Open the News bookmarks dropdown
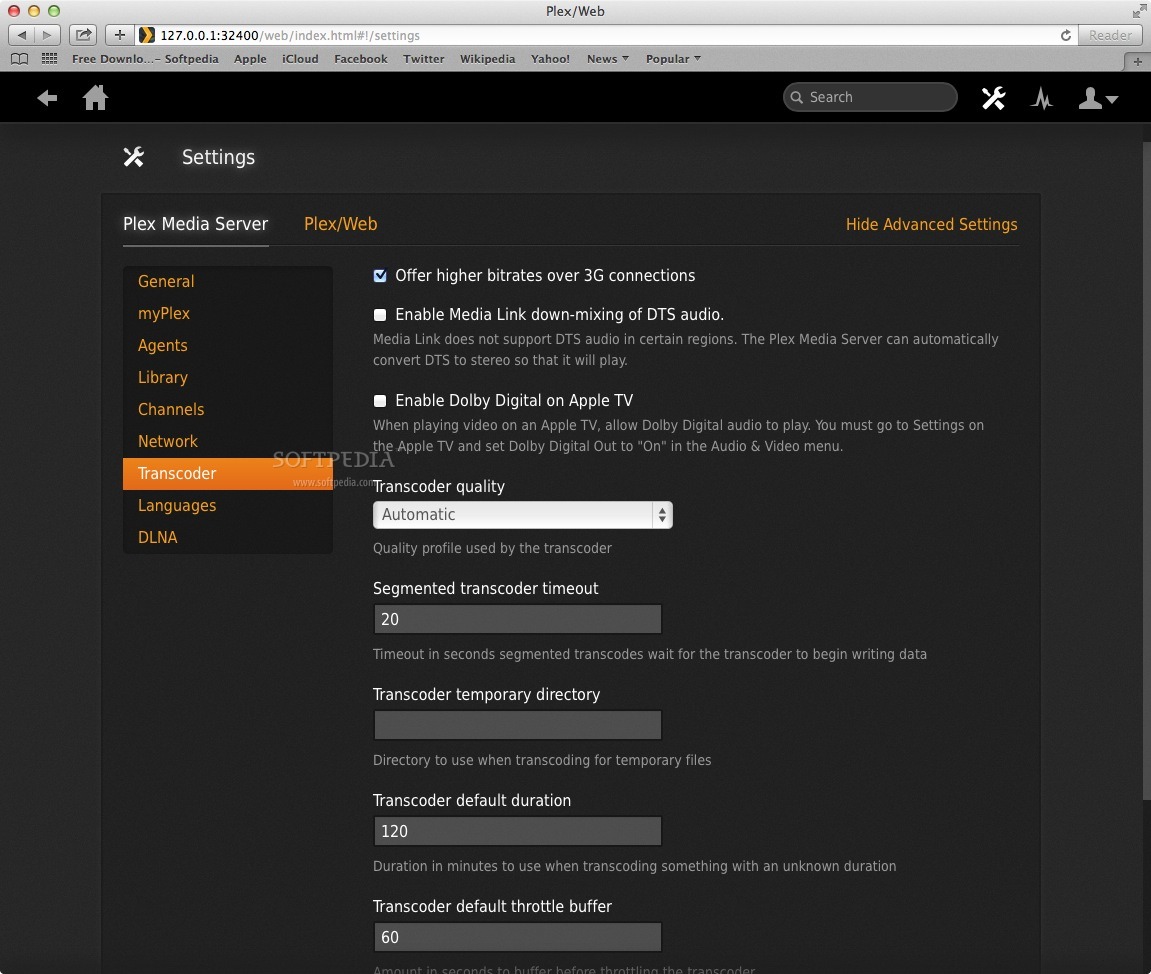This screenshot has width=1151, height=974. tap(607, 59)
